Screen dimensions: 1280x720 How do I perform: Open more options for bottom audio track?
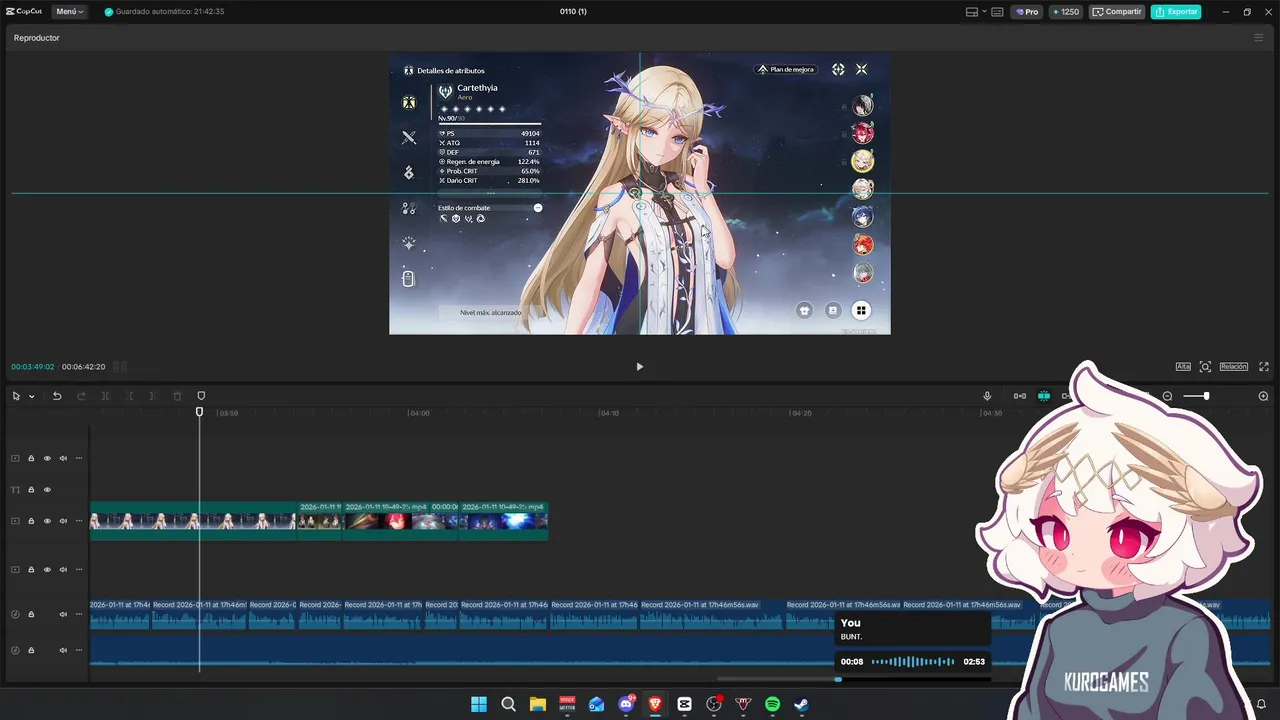pyautogui.click(x=79, y=650)
